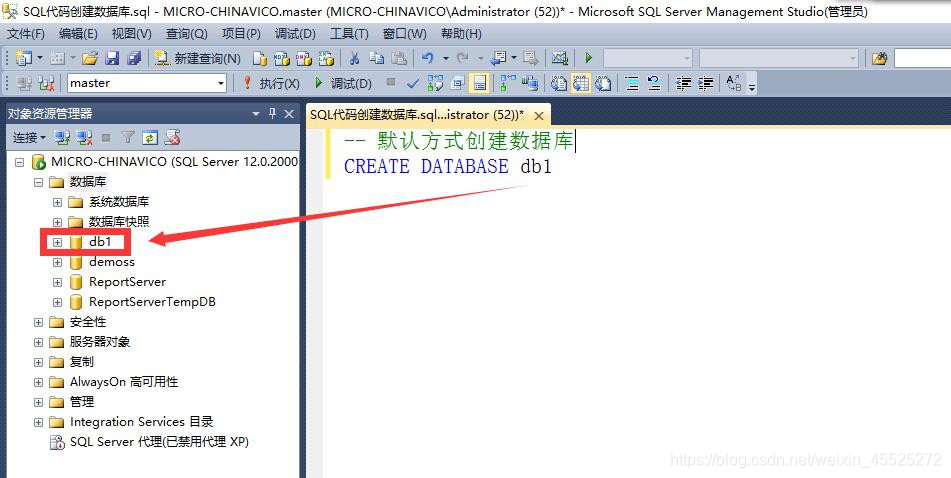Viewport: 951px width, 478px height.
Task: Open the master database dropdown
Action: 221,83
